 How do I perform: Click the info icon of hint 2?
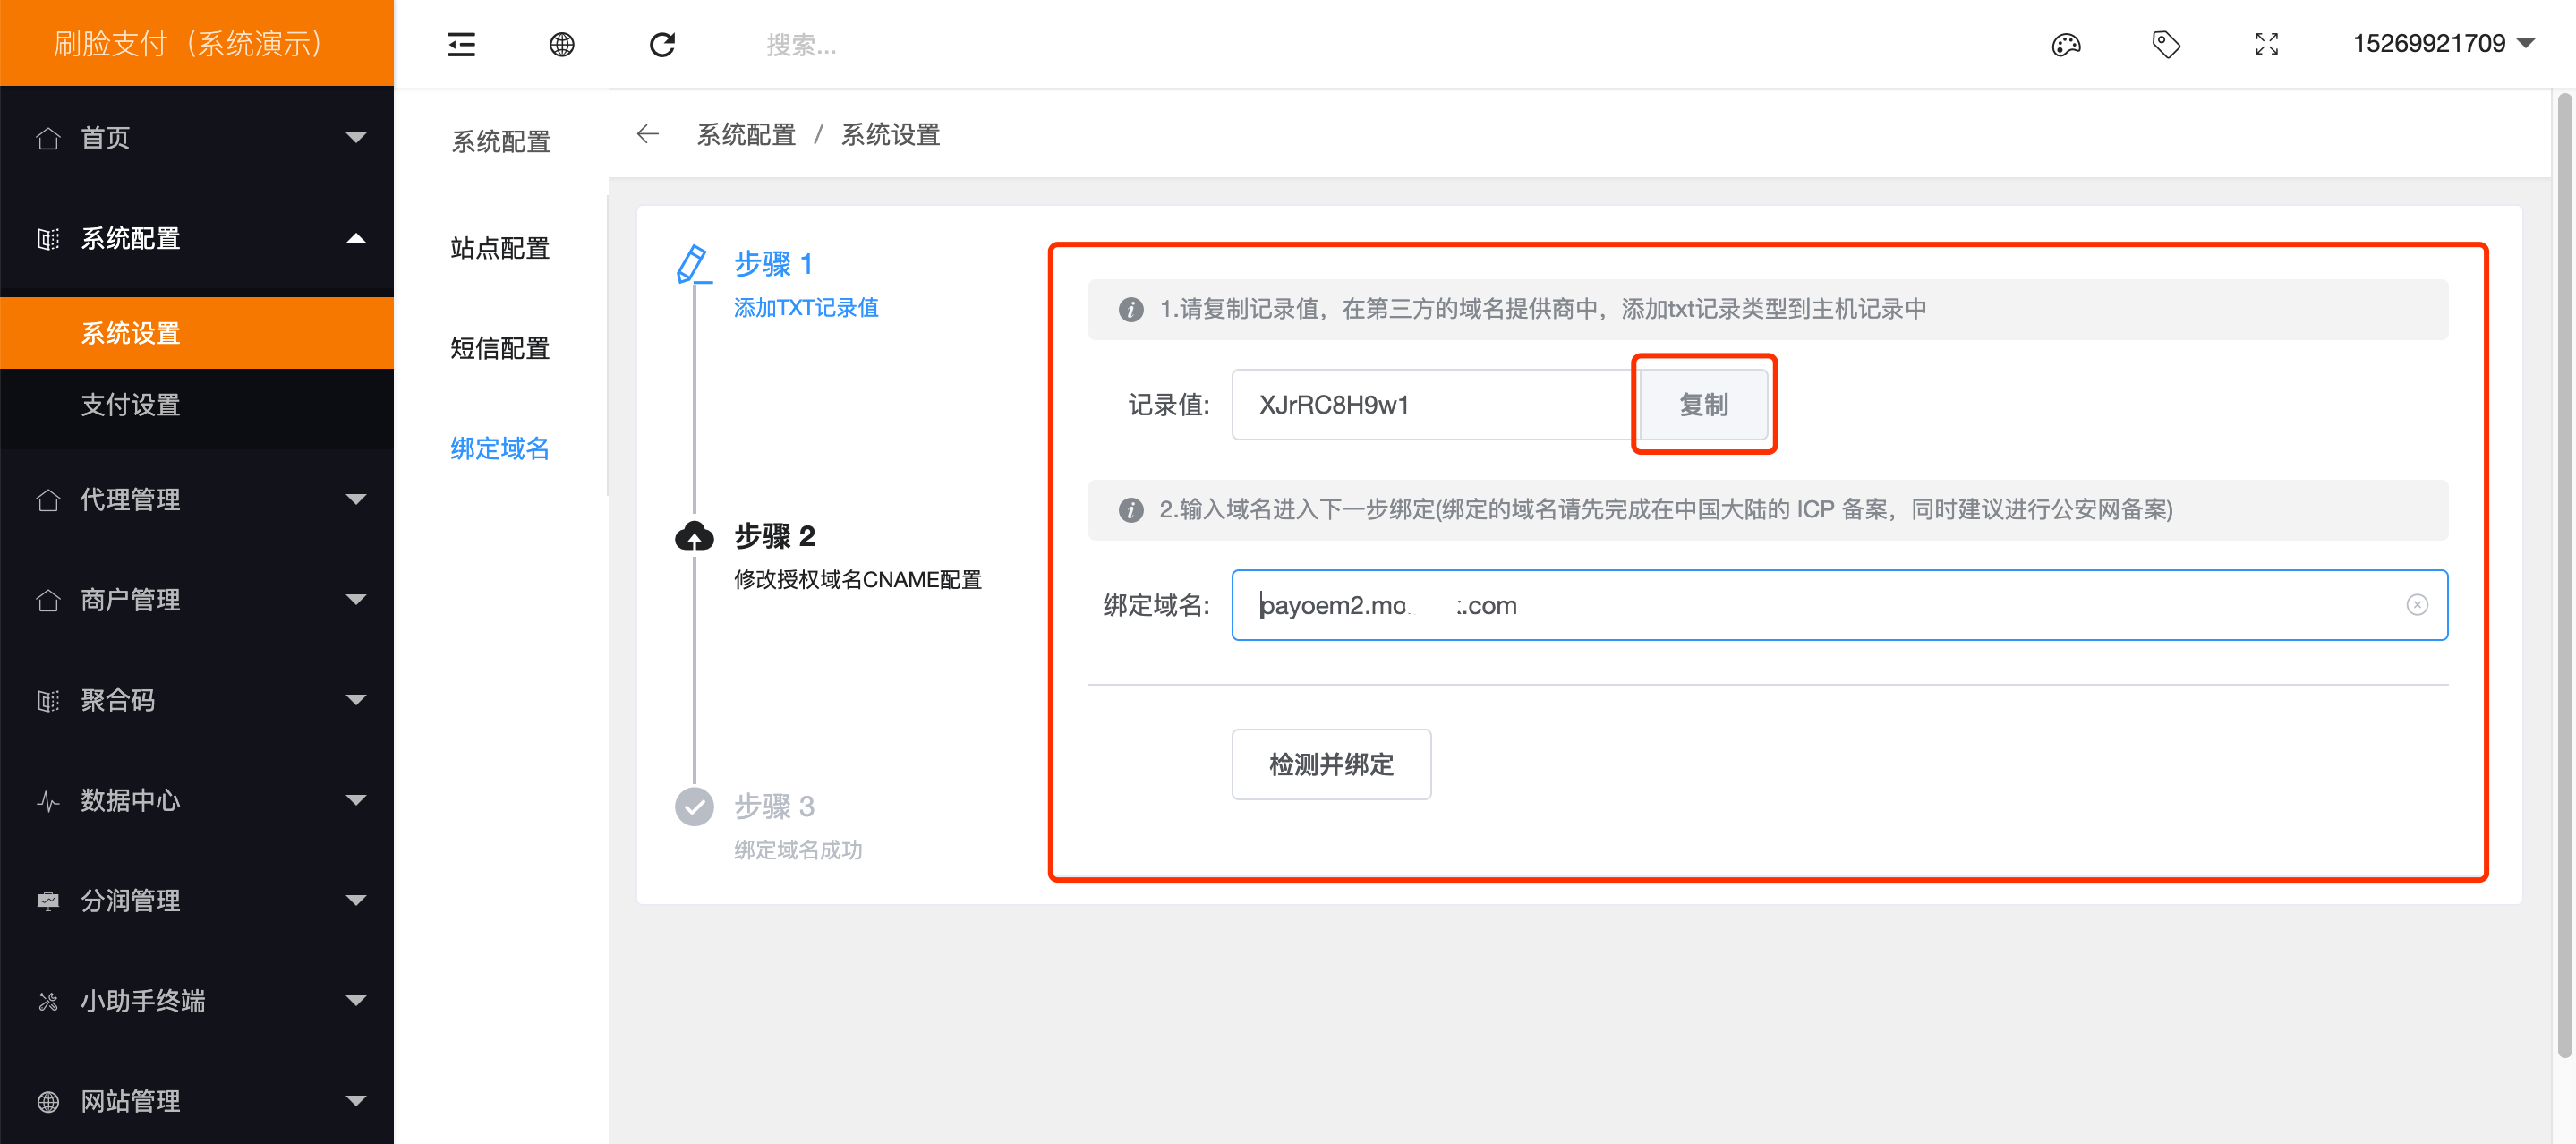click(1130, 510)
